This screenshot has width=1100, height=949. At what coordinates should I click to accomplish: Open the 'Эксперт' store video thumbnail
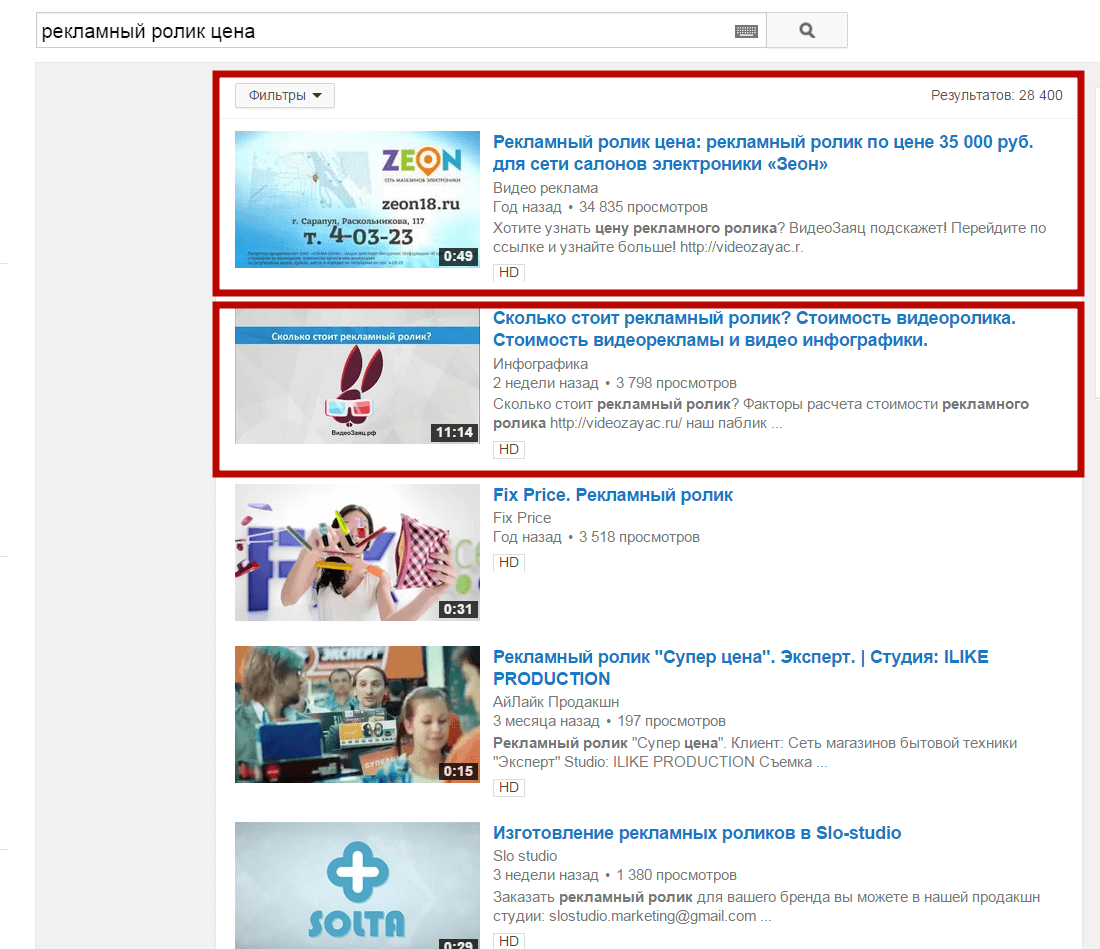(357, 715)
